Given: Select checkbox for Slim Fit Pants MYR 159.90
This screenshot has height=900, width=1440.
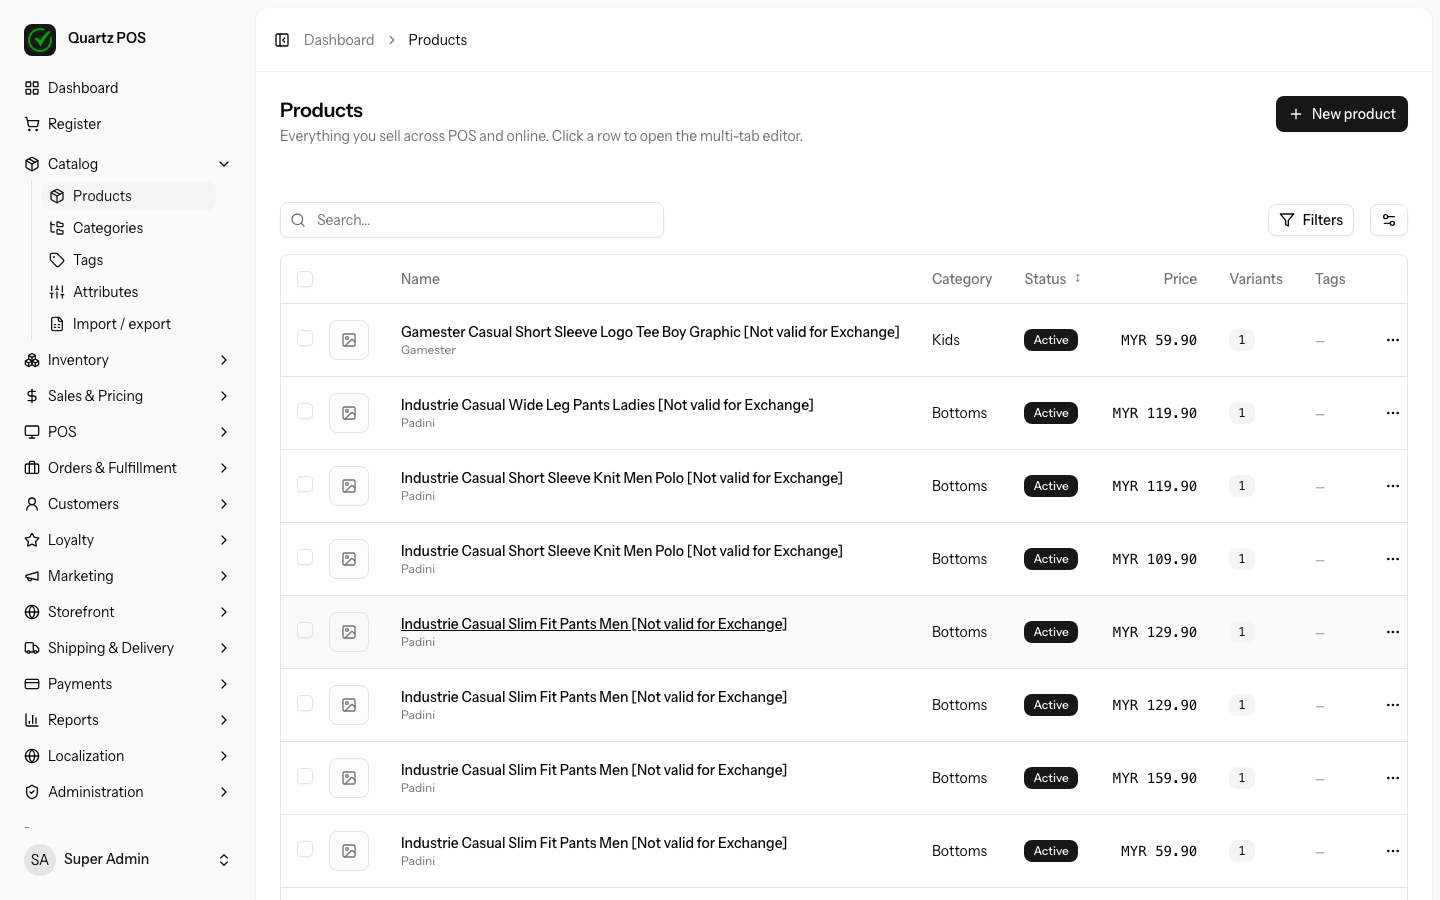Looking at the screenshot, I should pyautogui.click(x=305, y=776).
